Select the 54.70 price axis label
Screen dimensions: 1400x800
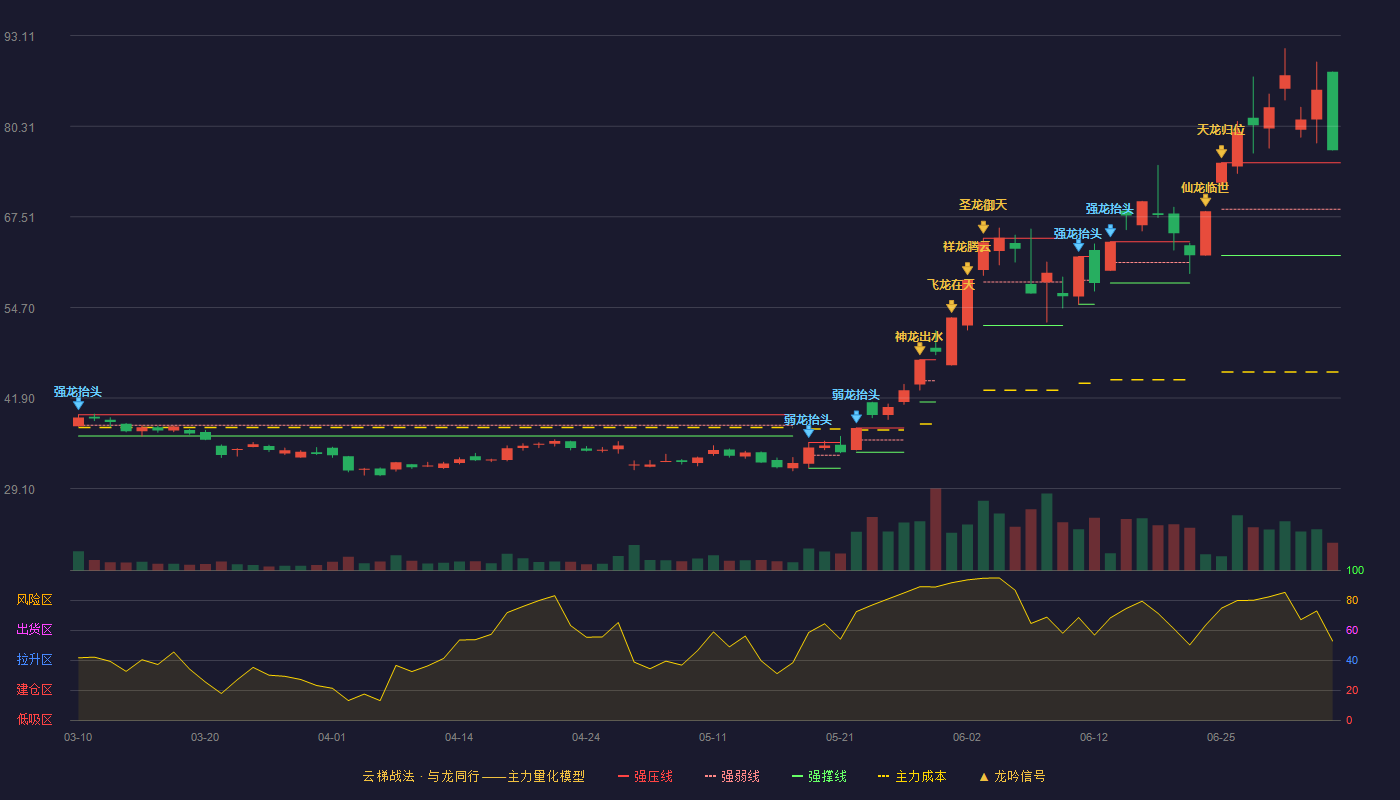tap(19, 309)
